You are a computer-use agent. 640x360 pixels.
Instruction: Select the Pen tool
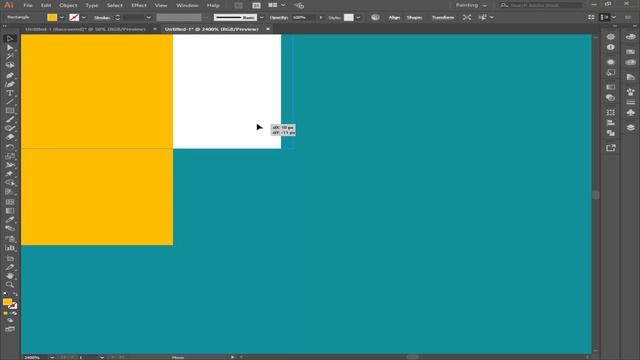[x=10, y=76]
